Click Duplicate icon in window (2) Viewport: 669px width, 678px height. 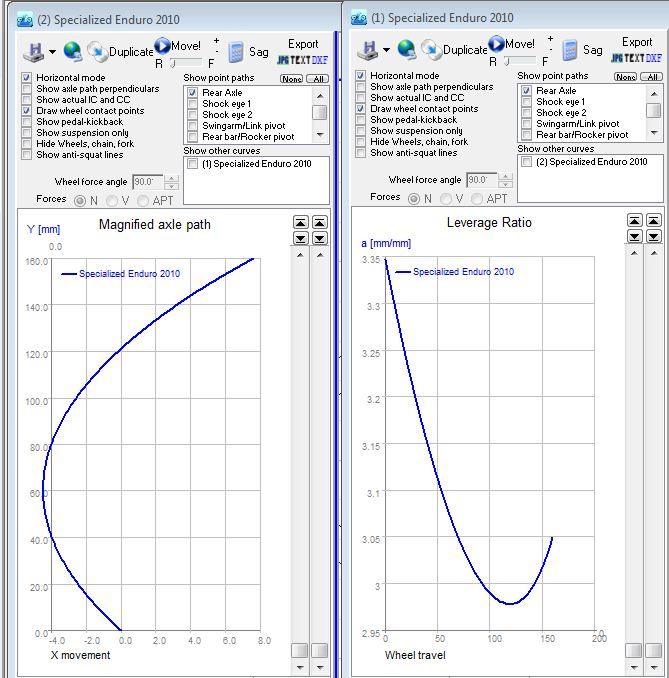coord(97,51)
